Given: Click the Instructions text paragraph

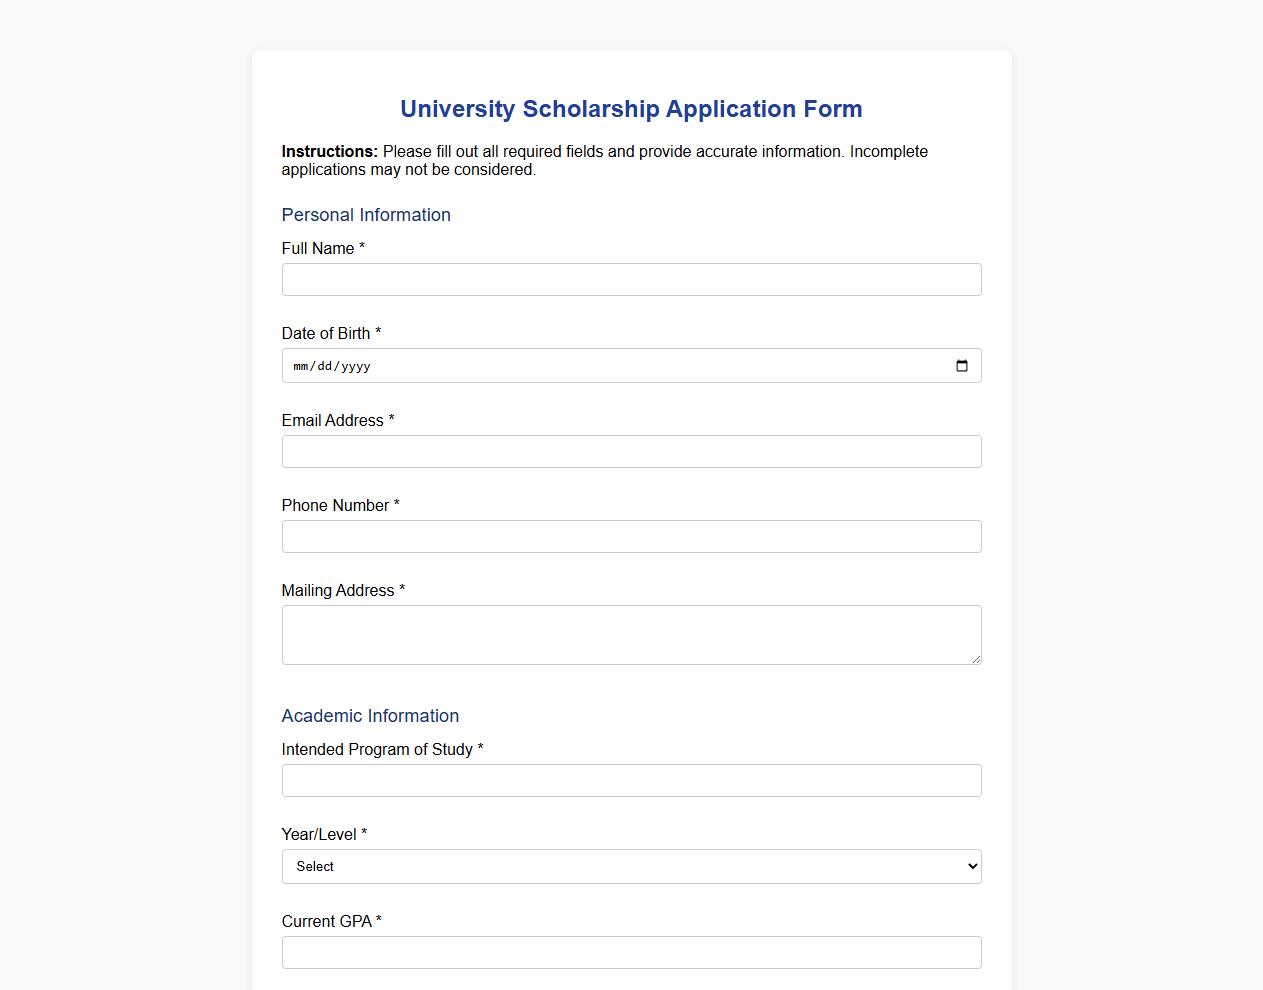Looking at the screenshot, I should pyautogui.click(x=604, y=160).
